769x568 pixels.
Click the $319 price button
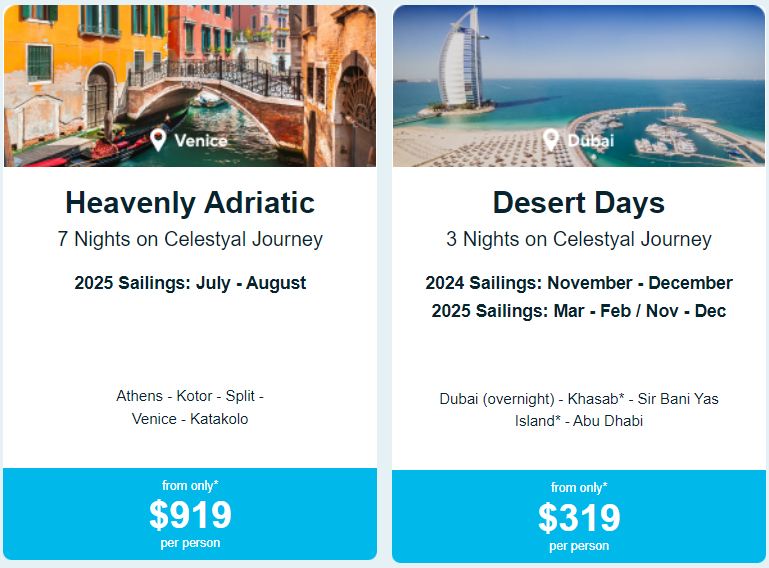(x=579, y=518)
